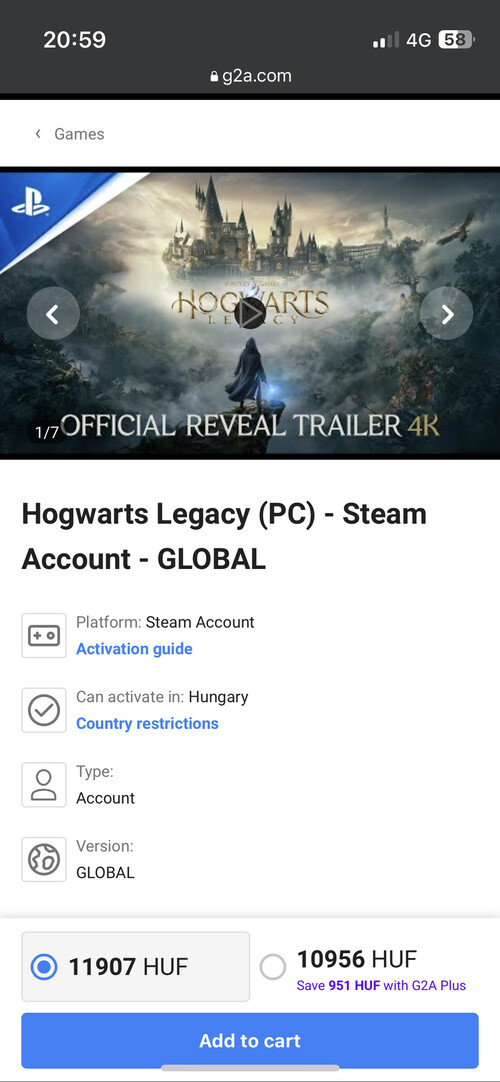Viewport: 500px width, 1082px height.
Task: Go back using the chevron beside Games
Action: [x=38, y=134]
